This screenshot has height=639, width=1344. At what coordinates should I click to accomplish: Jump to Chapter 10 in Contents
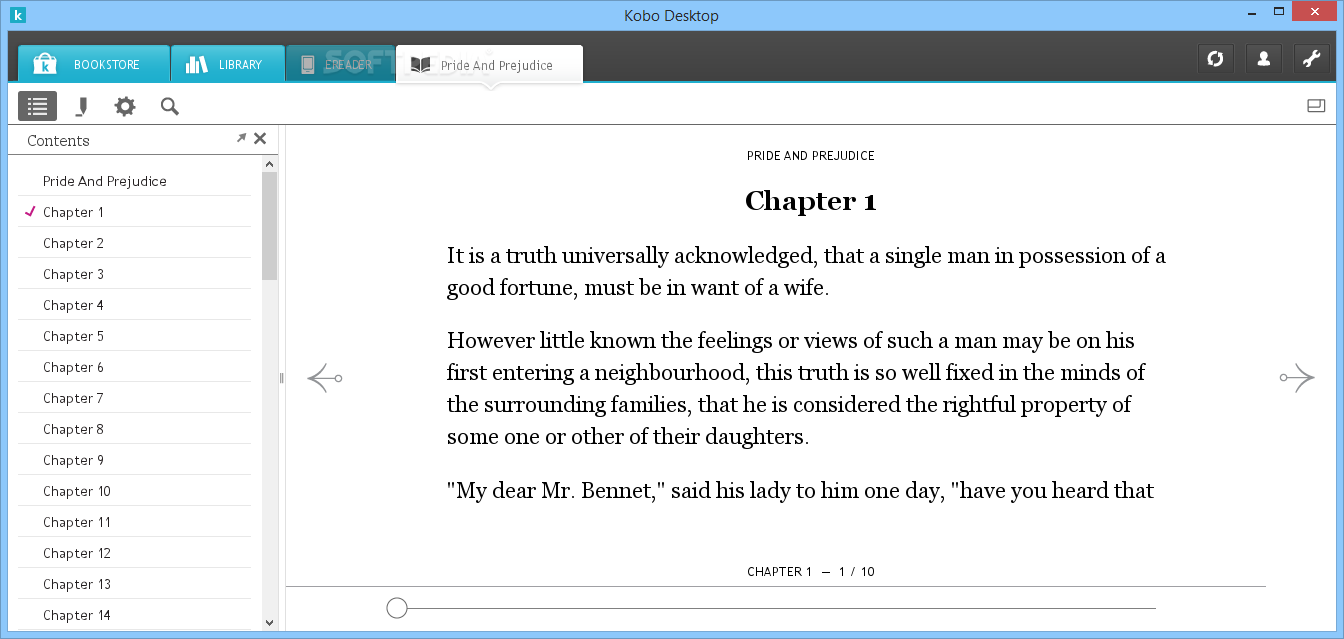point(134,491)
